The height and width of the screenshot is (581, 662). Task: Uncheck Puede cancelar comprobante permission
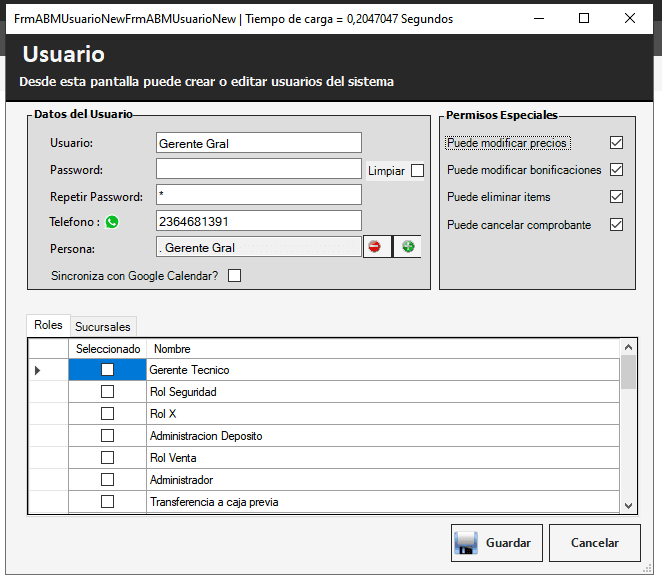[616, 225]
